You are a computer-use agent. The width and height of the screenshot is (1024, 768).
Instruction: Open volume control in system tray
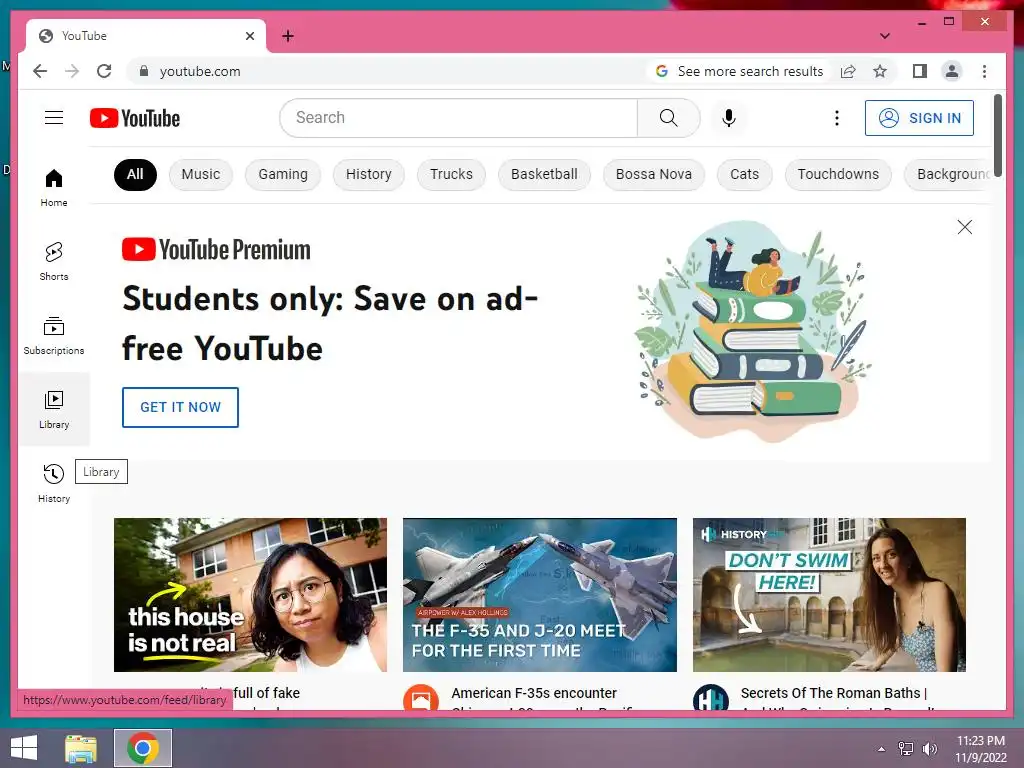pos(929,748)
